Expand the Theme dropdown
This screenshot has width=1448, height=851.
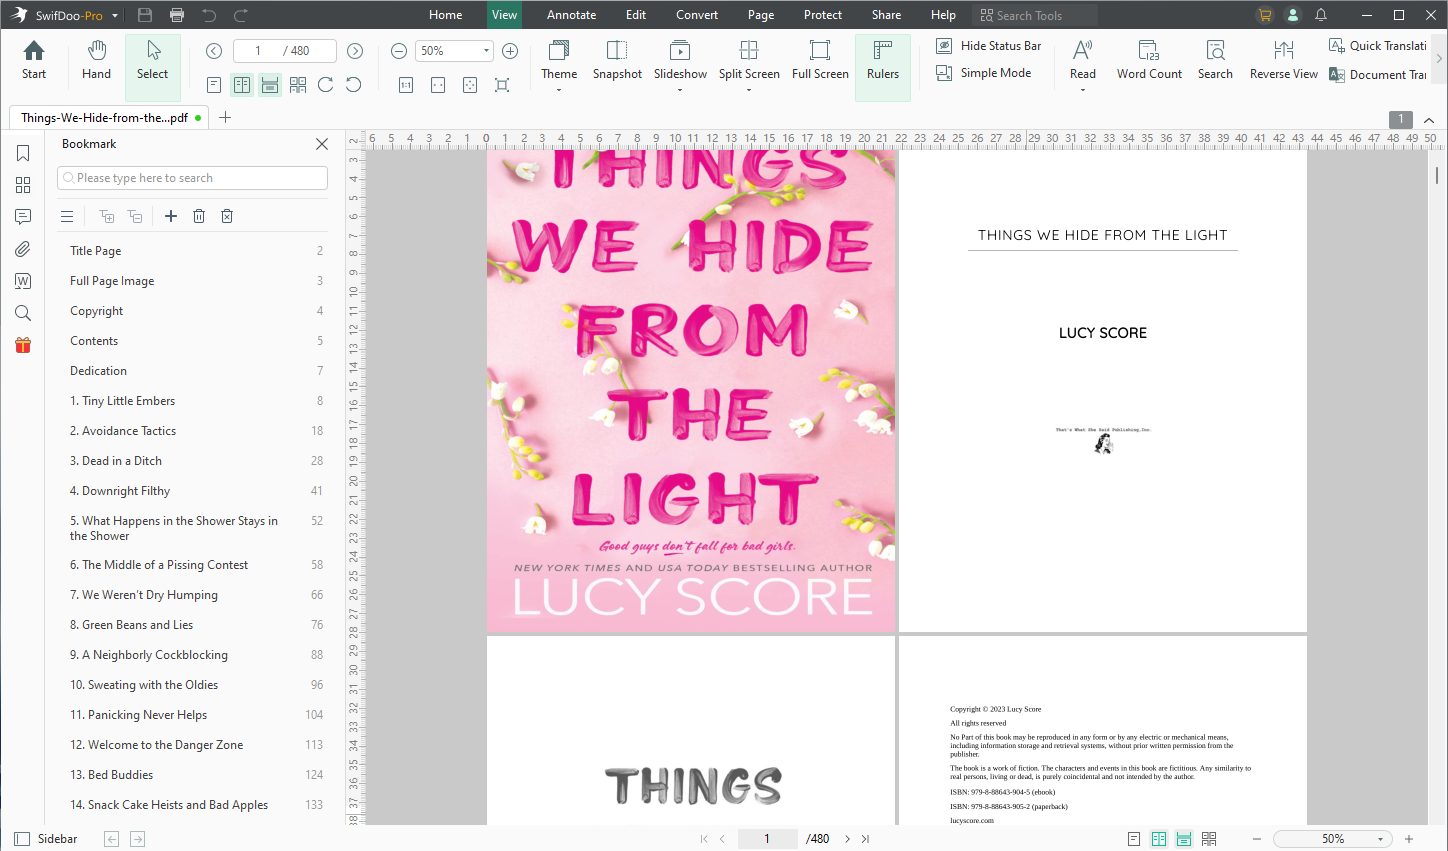pyautogui.click(x=559, y=91)
